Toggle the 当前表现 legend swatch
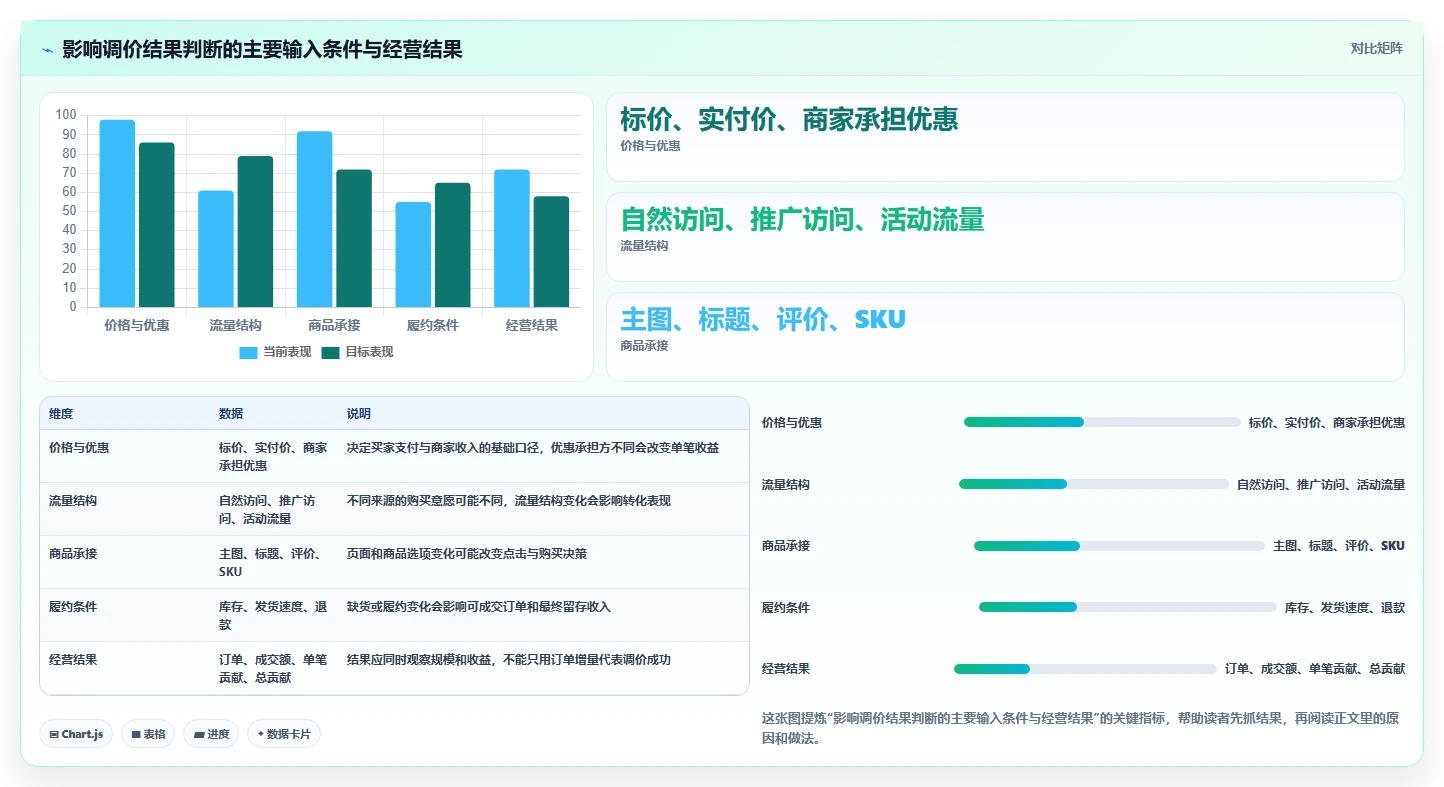The image size is (1444, 787). (x=249, y=352)
